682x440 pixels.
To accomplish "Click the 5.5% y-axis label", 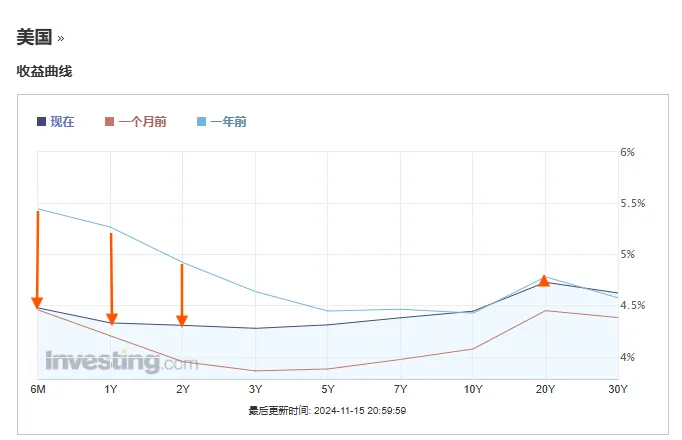I will tap(632, 203).
